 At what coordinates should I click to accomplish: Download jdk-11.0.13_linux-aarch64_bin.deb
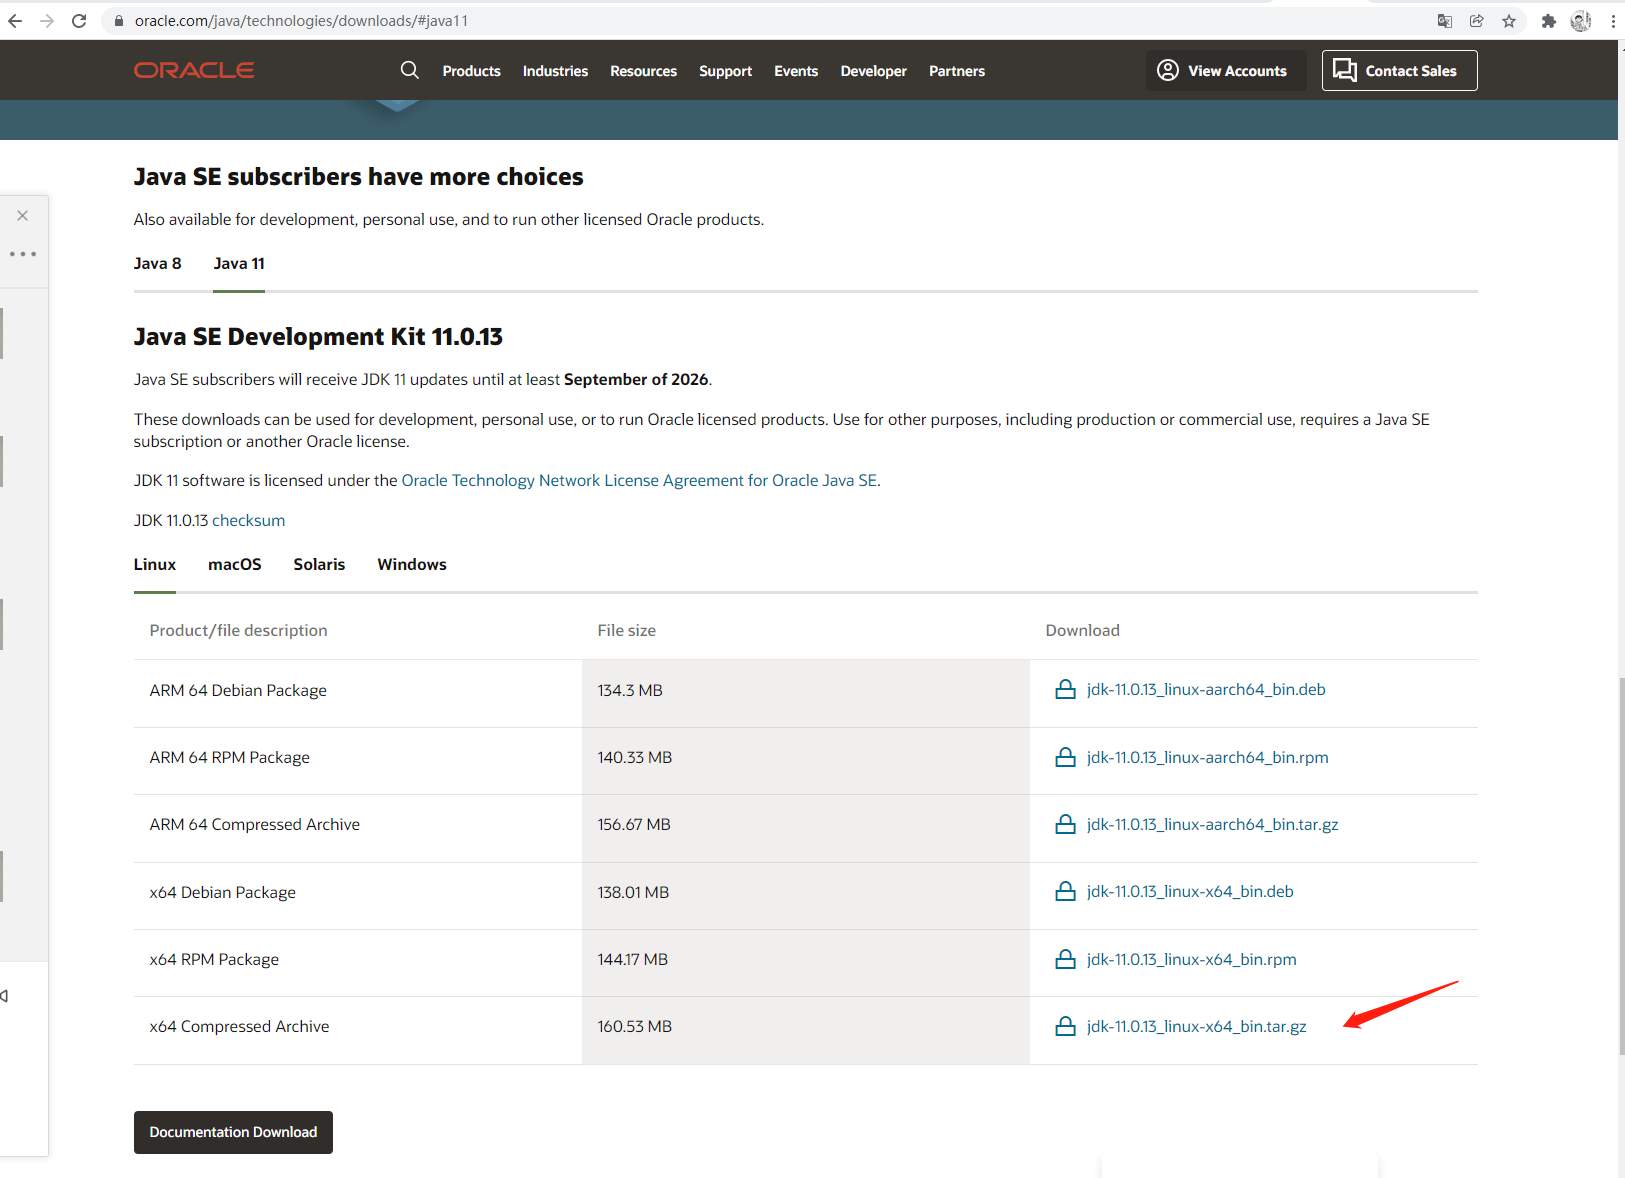point(1206,689)
